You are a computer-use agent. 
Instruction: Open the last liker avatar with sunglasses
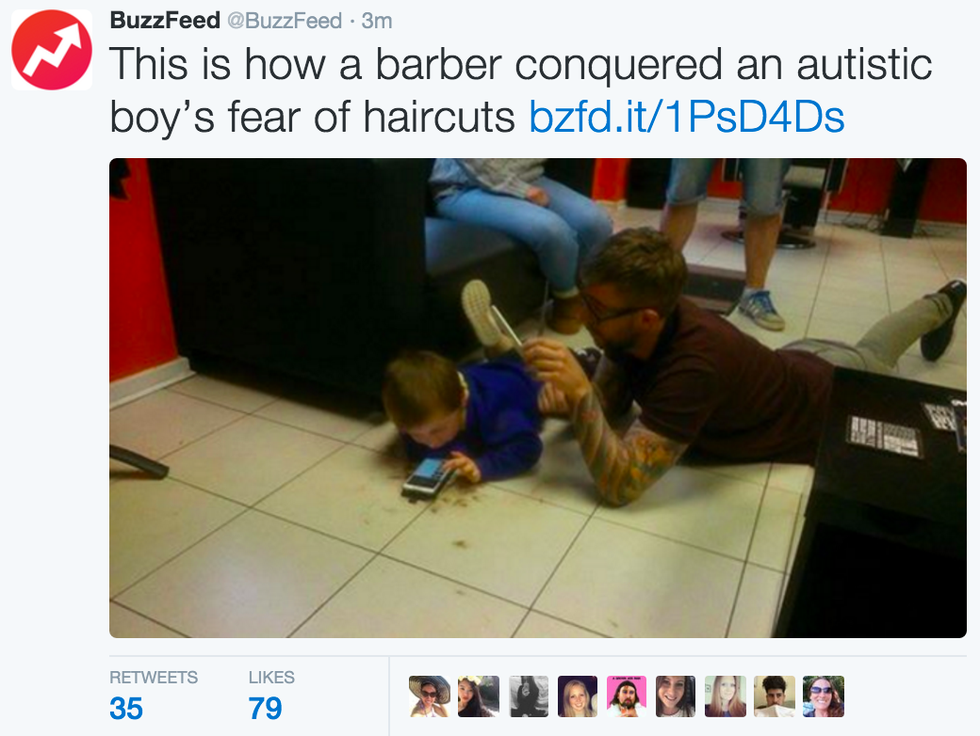[x=824, y=696]
